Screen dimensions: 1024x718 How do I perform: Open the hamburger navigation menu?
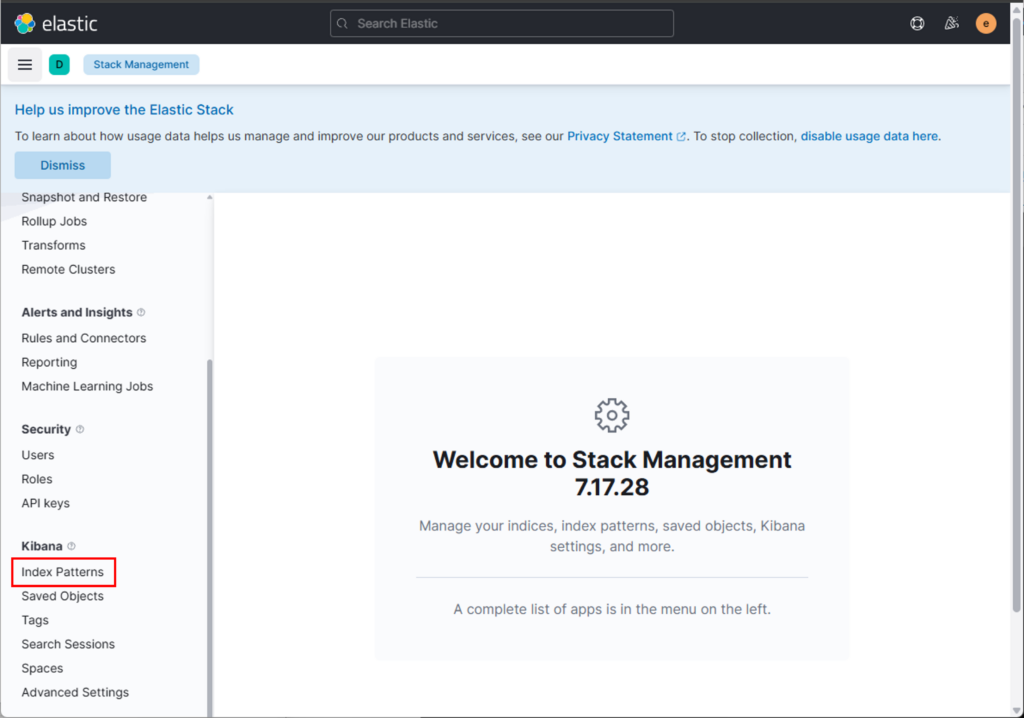pyautogui.click(x=25, y=65)
